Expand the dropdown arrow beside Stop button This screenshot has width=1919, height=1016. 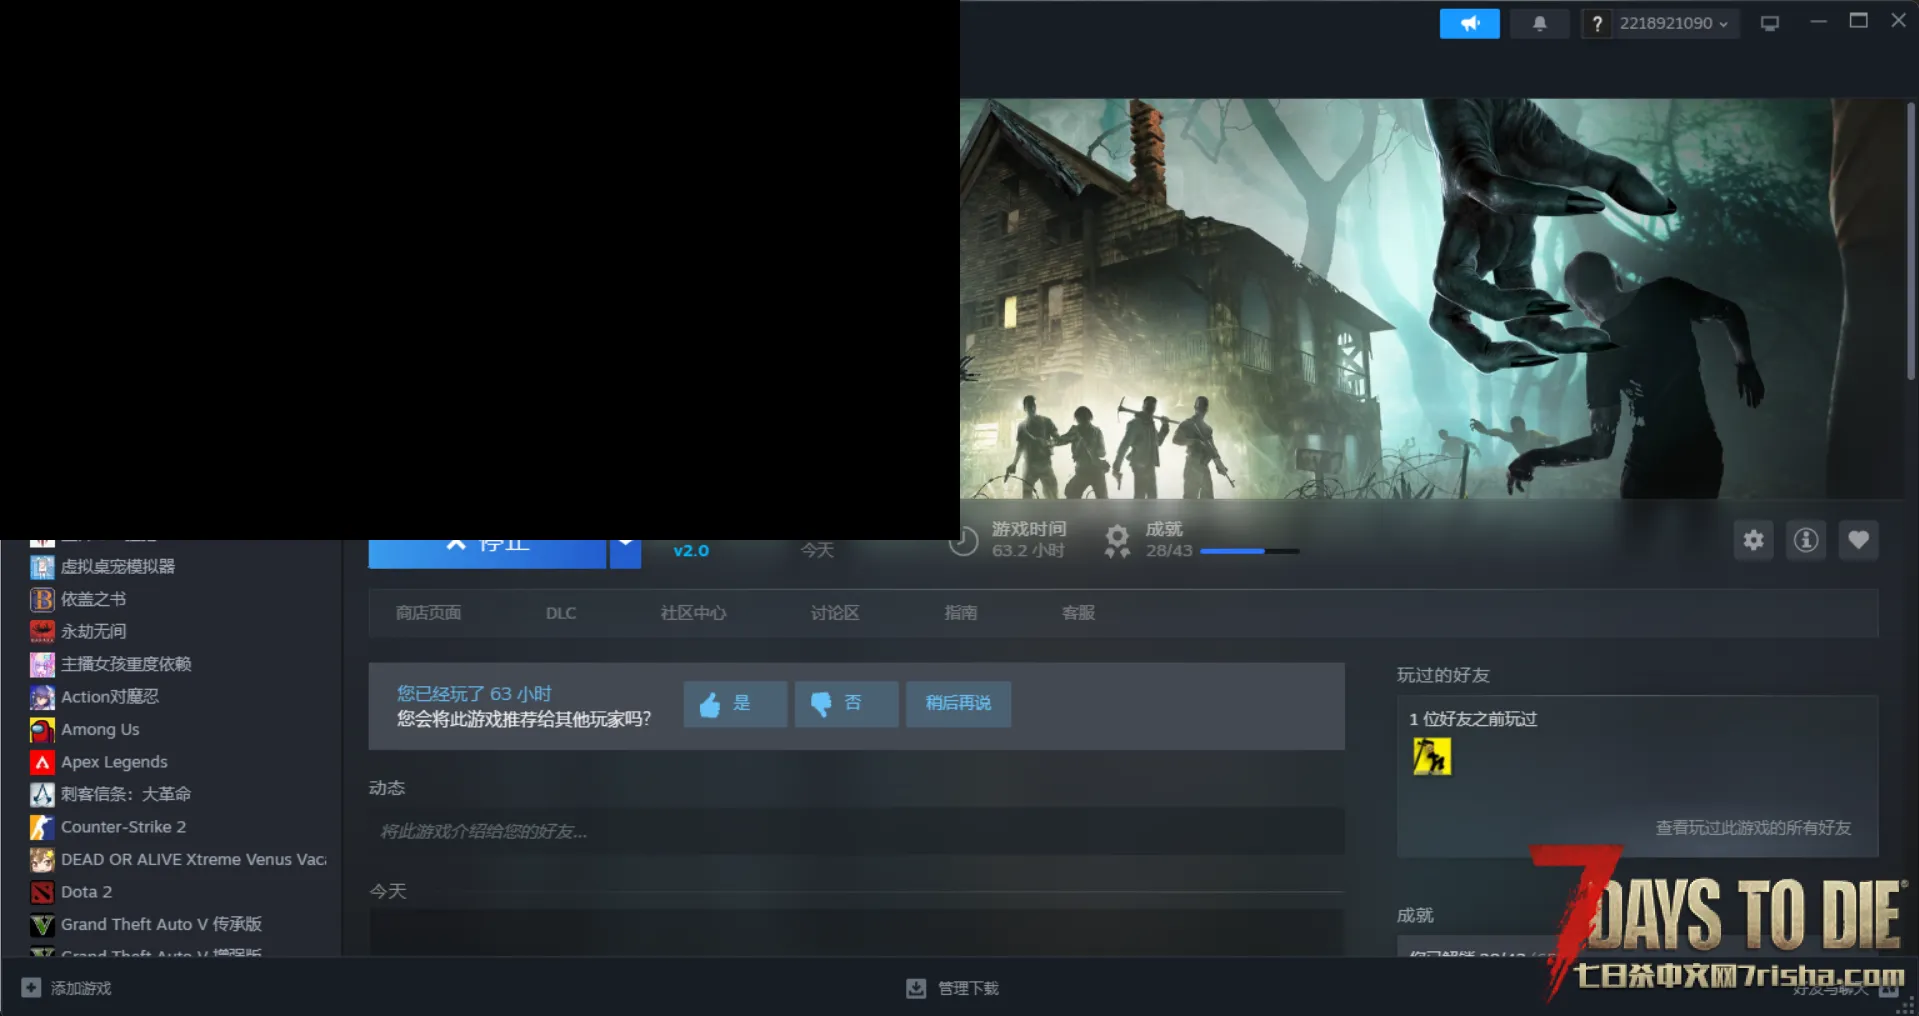click(625, 547)
